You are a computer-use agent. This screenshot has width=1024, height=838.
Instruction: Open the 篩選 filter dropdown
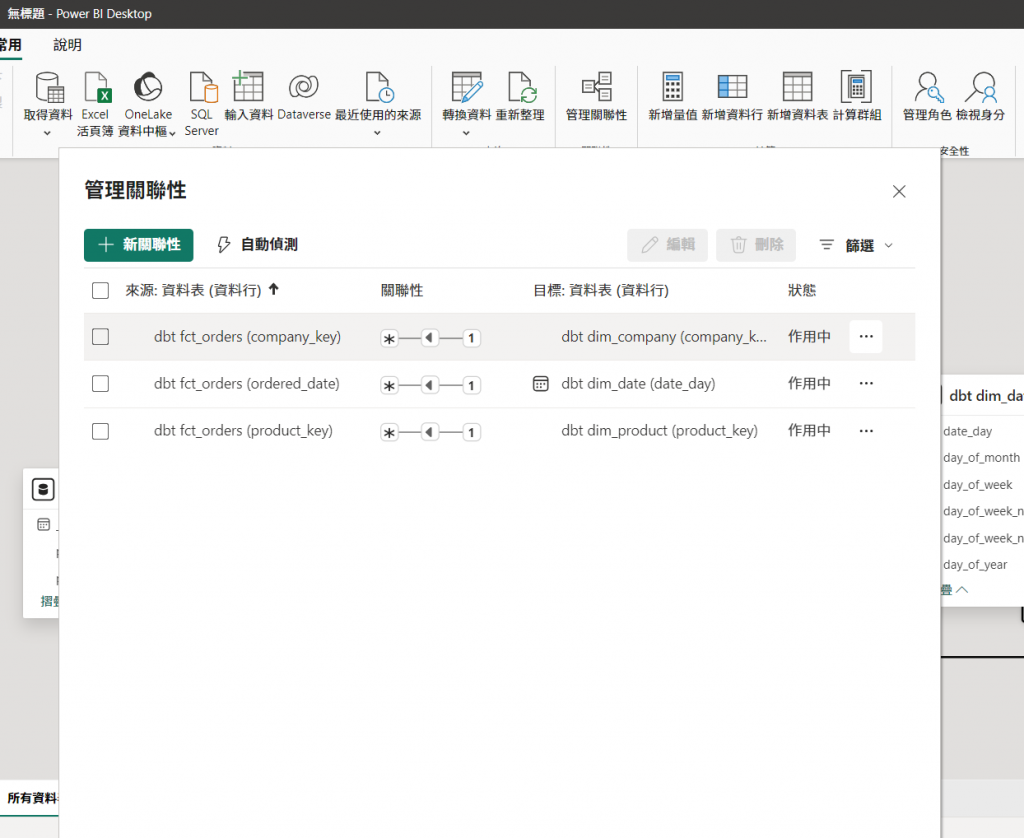click(x=856, y=245)
